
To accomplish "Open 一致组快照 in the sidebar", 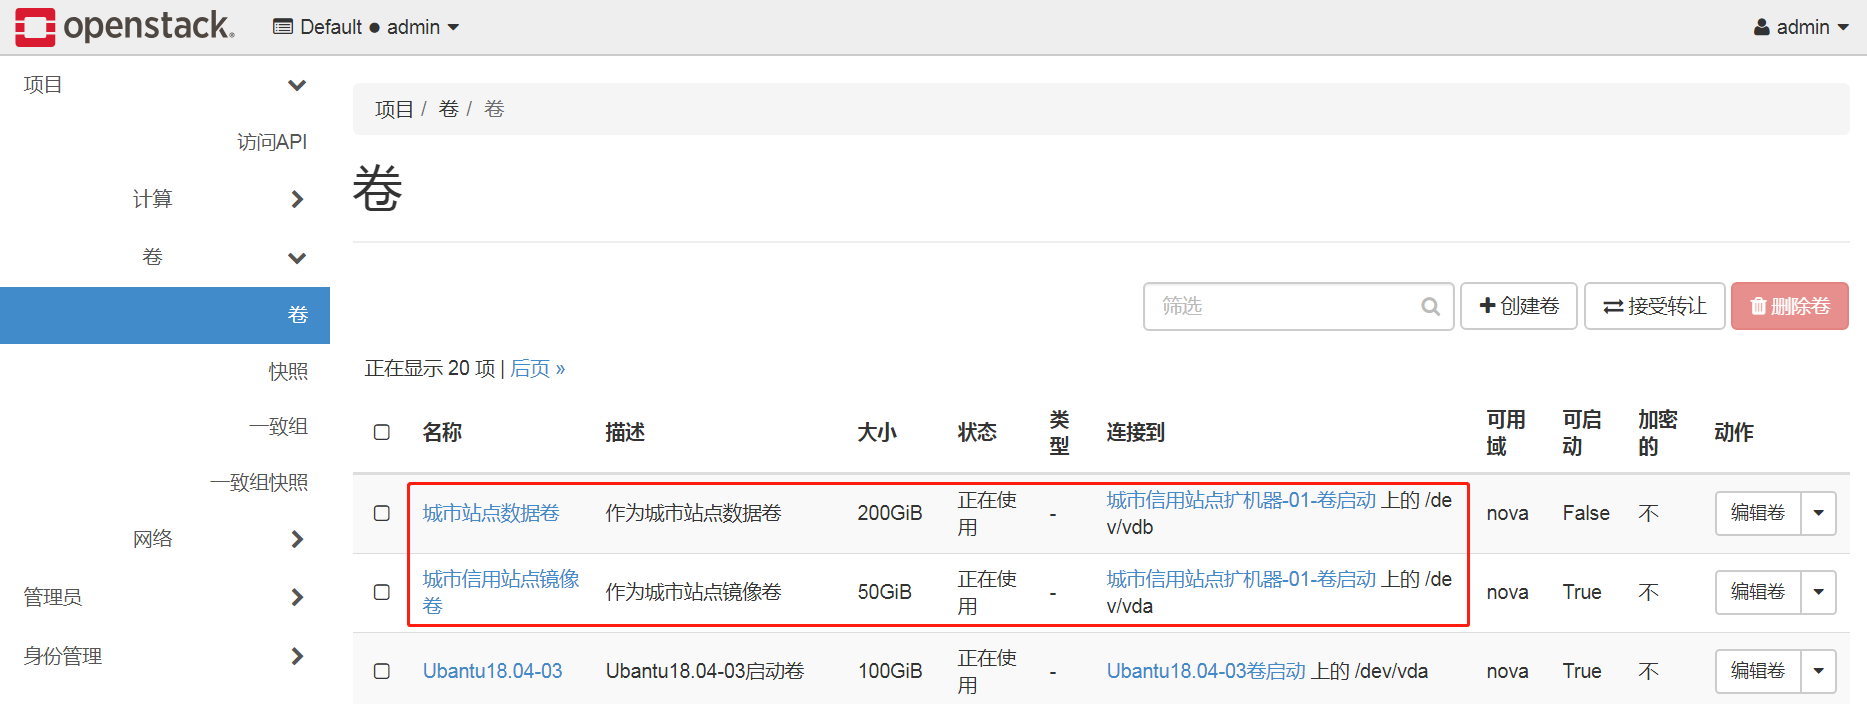I will pos(259,482).
